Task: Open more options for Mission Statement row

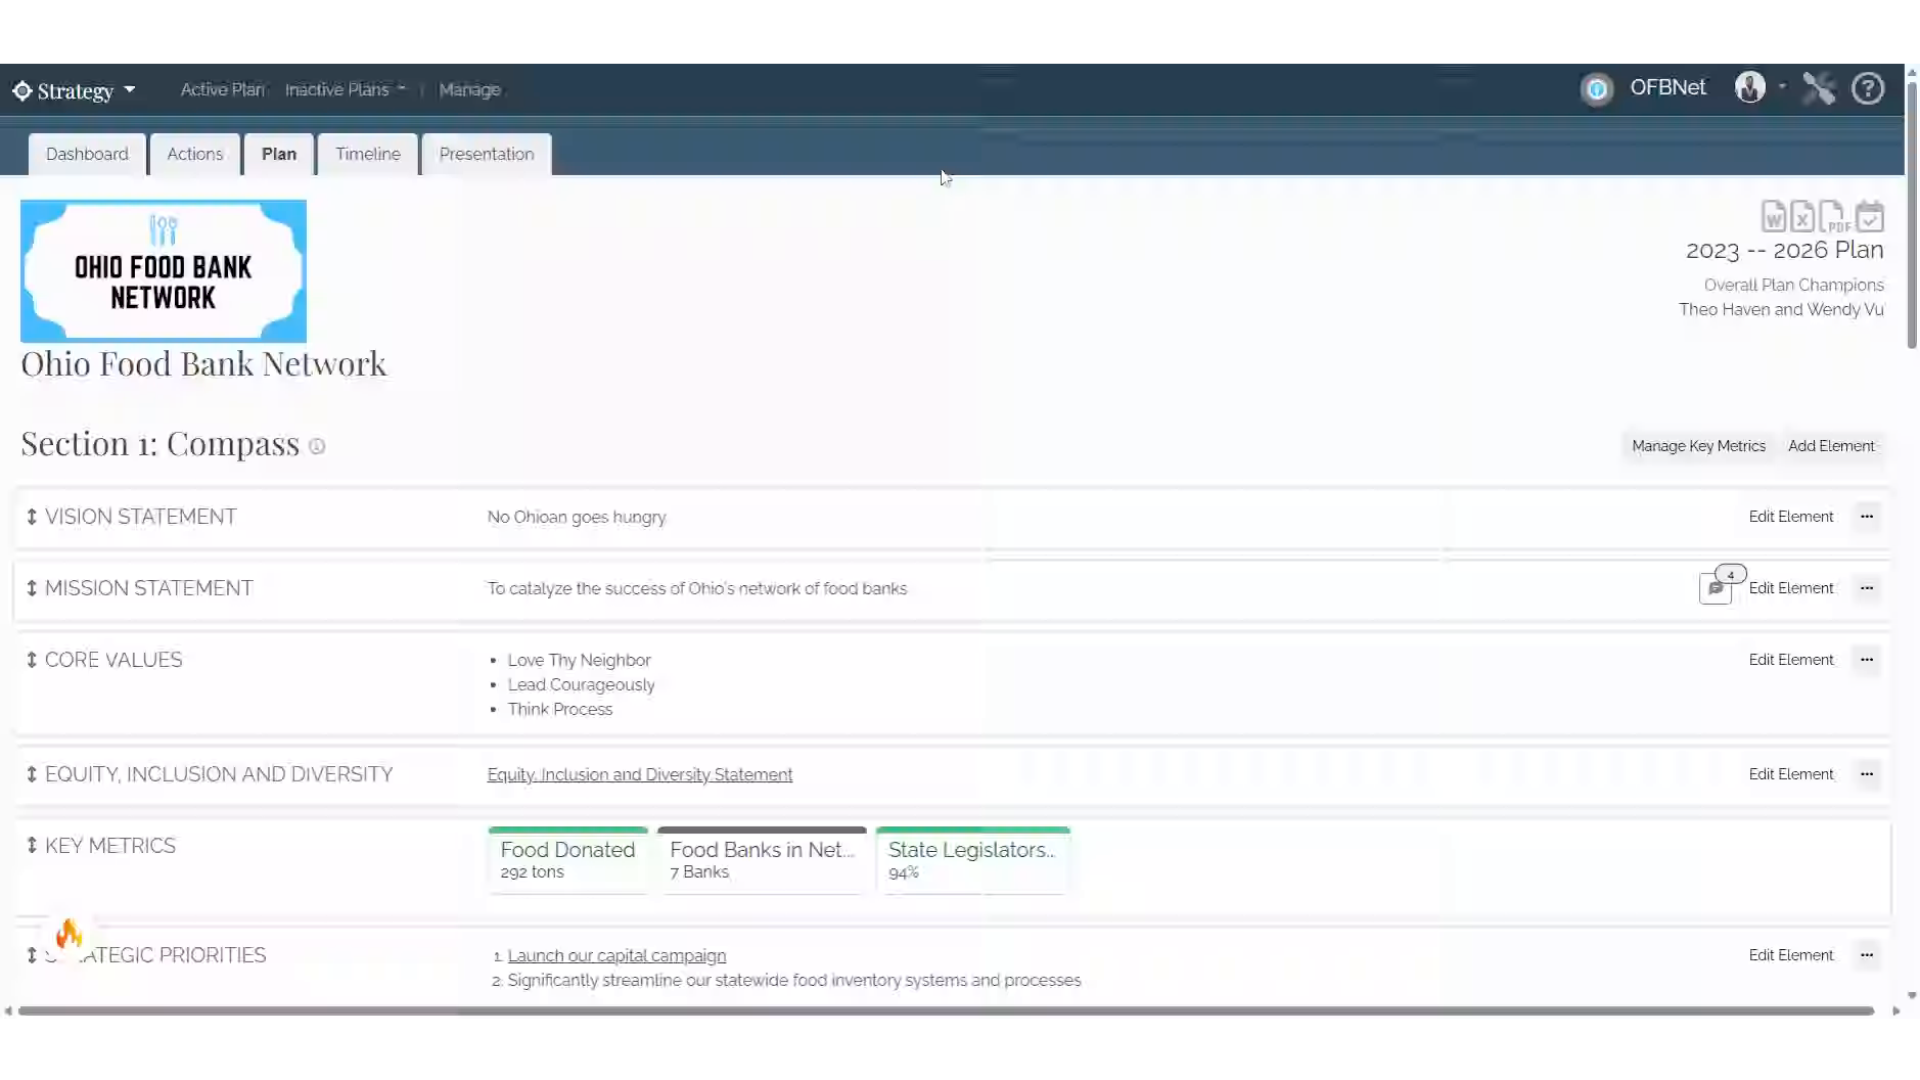Action: pos(1867,588)
